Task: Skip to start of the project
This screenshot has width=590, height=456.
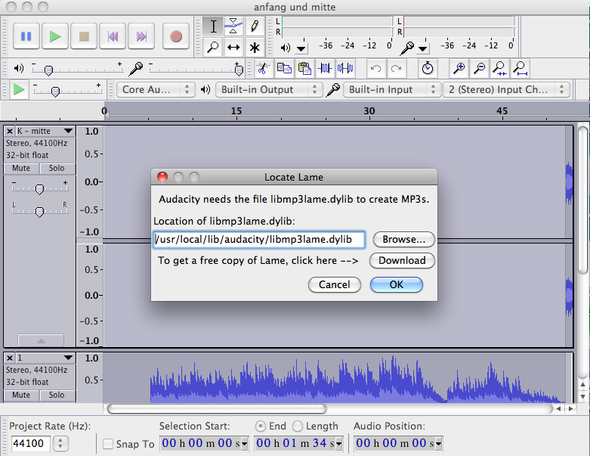Action: 113,36
